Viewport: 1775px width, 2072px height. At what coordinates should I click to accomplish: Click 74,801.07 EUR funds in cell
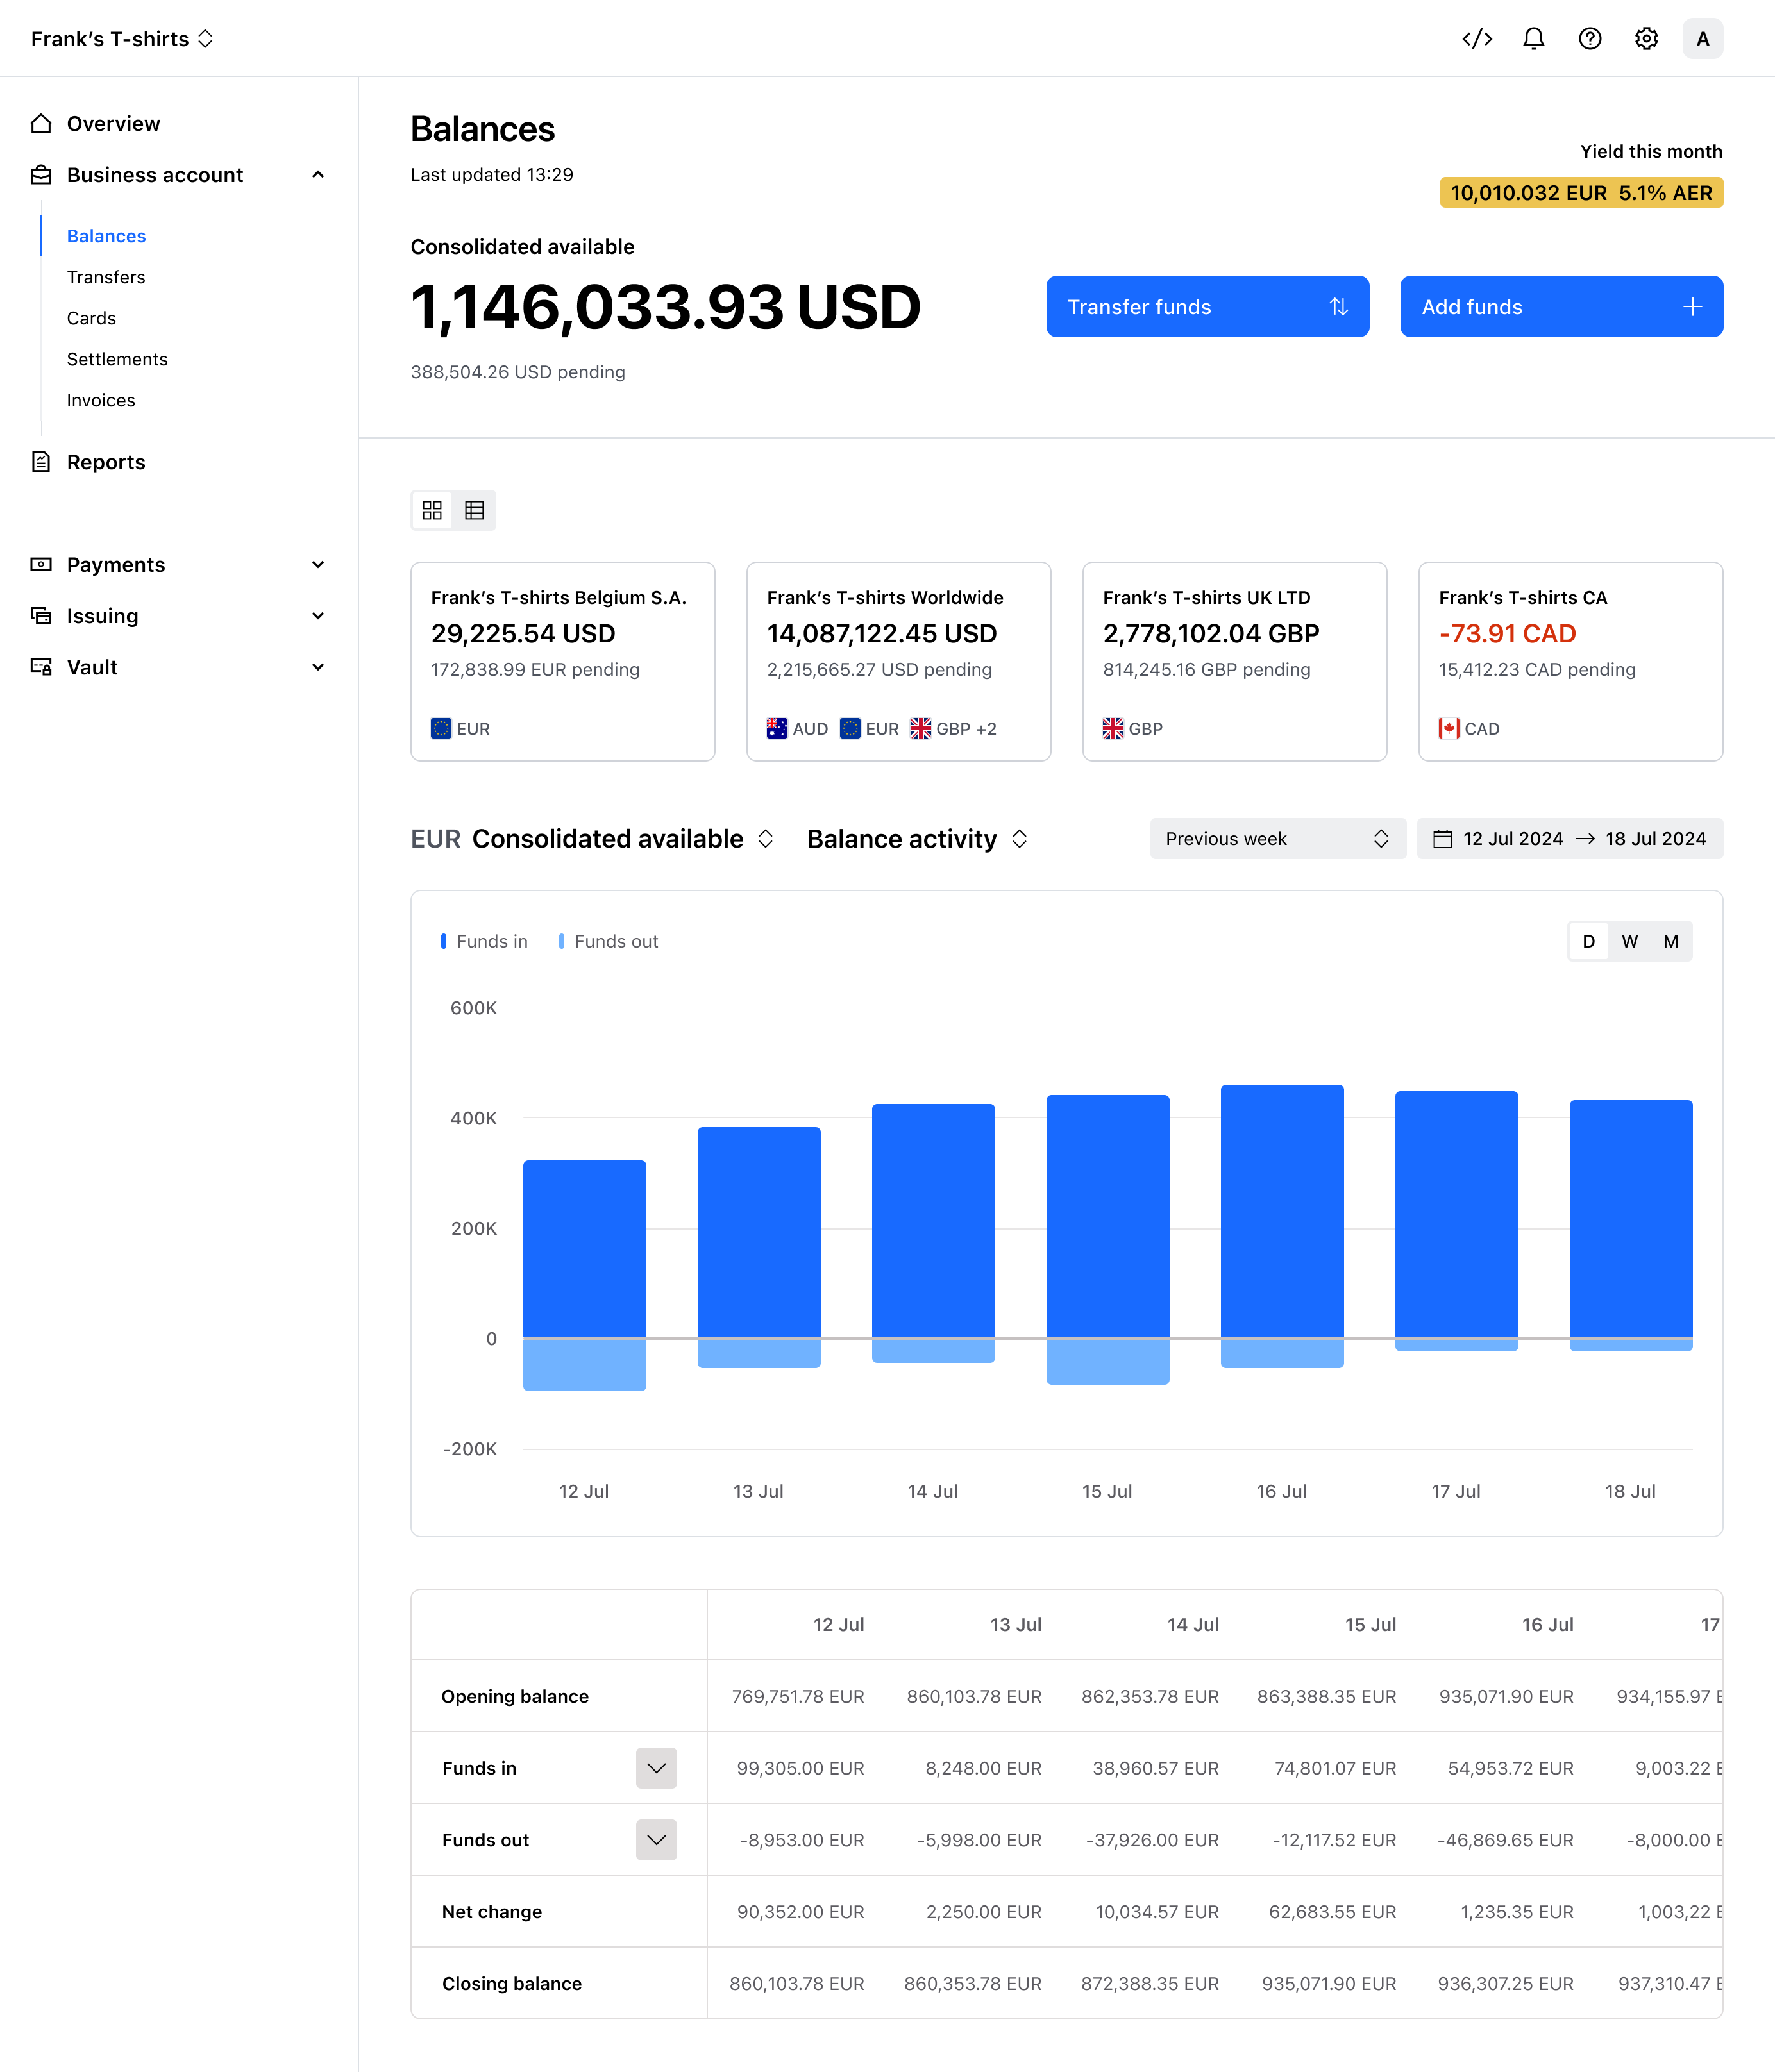tap(1335, 1768)
